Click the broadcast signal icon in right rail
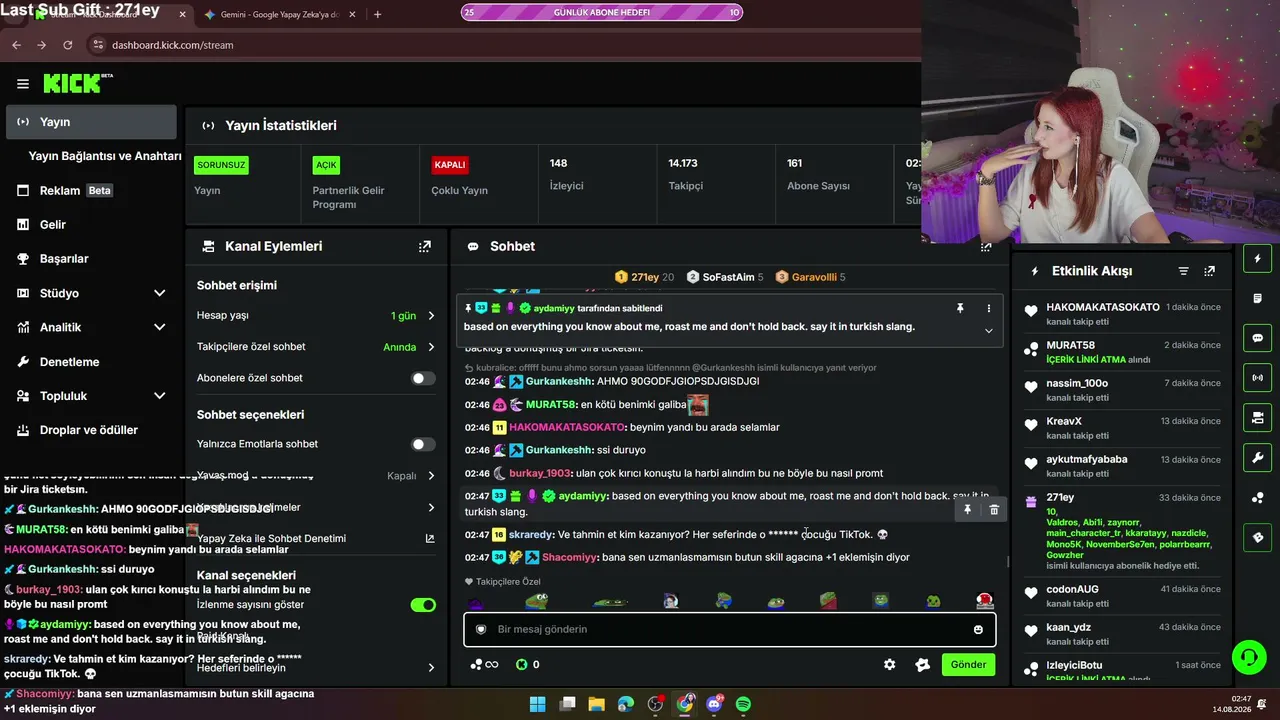The width and height of the screenshot is (1280, 720). tap(1257, 378)
